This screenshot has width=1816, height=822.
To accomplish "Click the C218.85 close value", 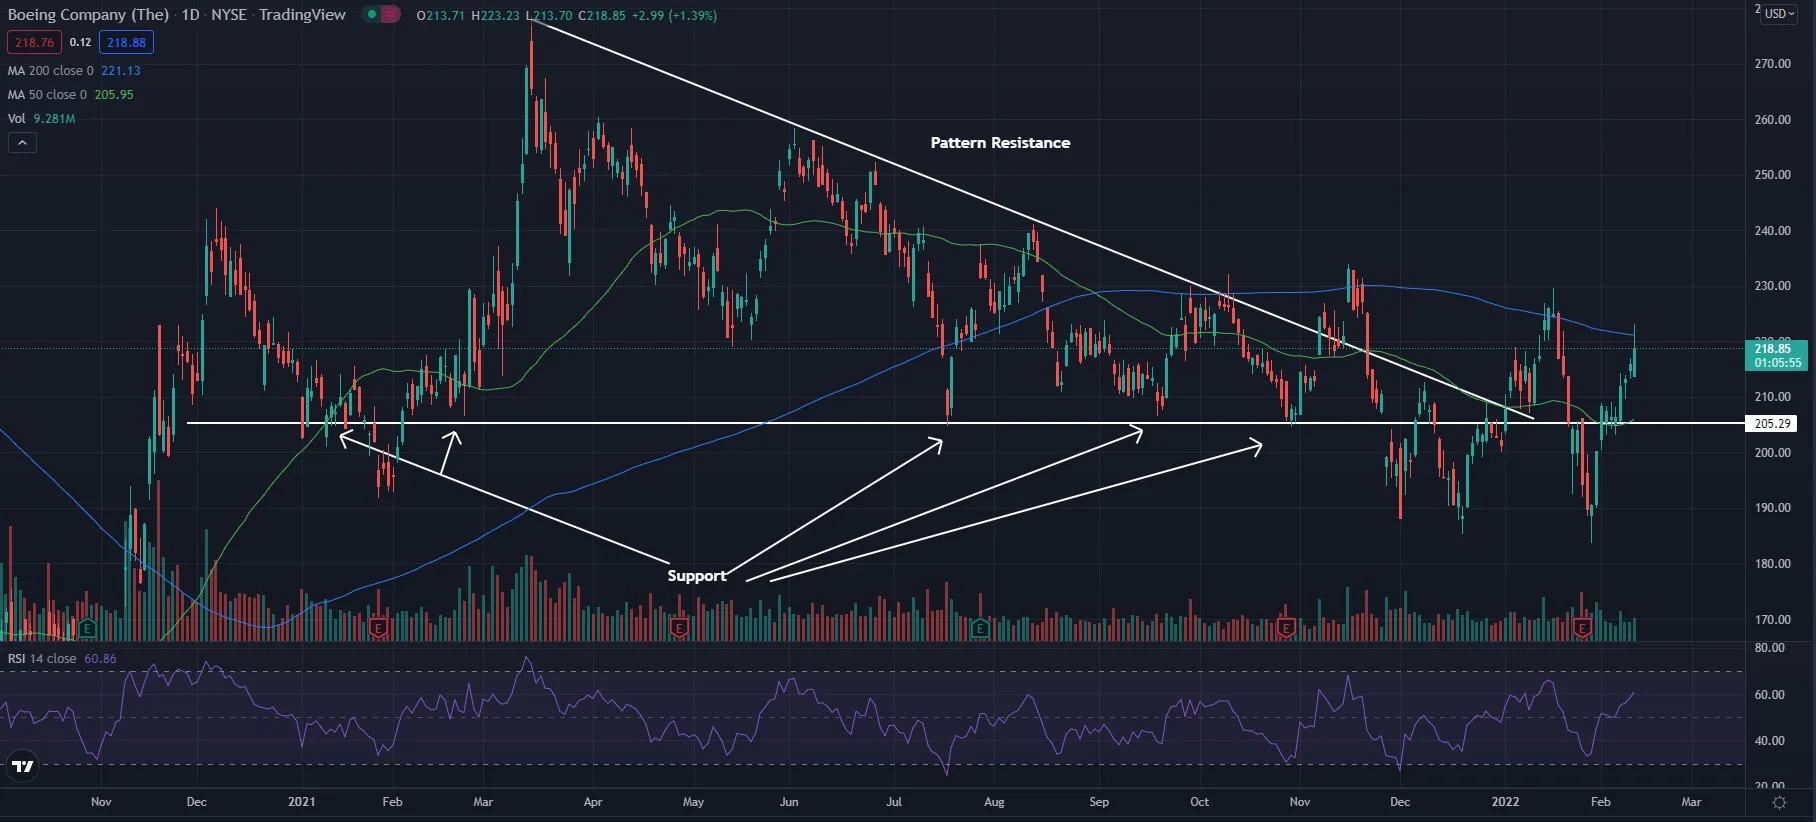I will (602, 16).
